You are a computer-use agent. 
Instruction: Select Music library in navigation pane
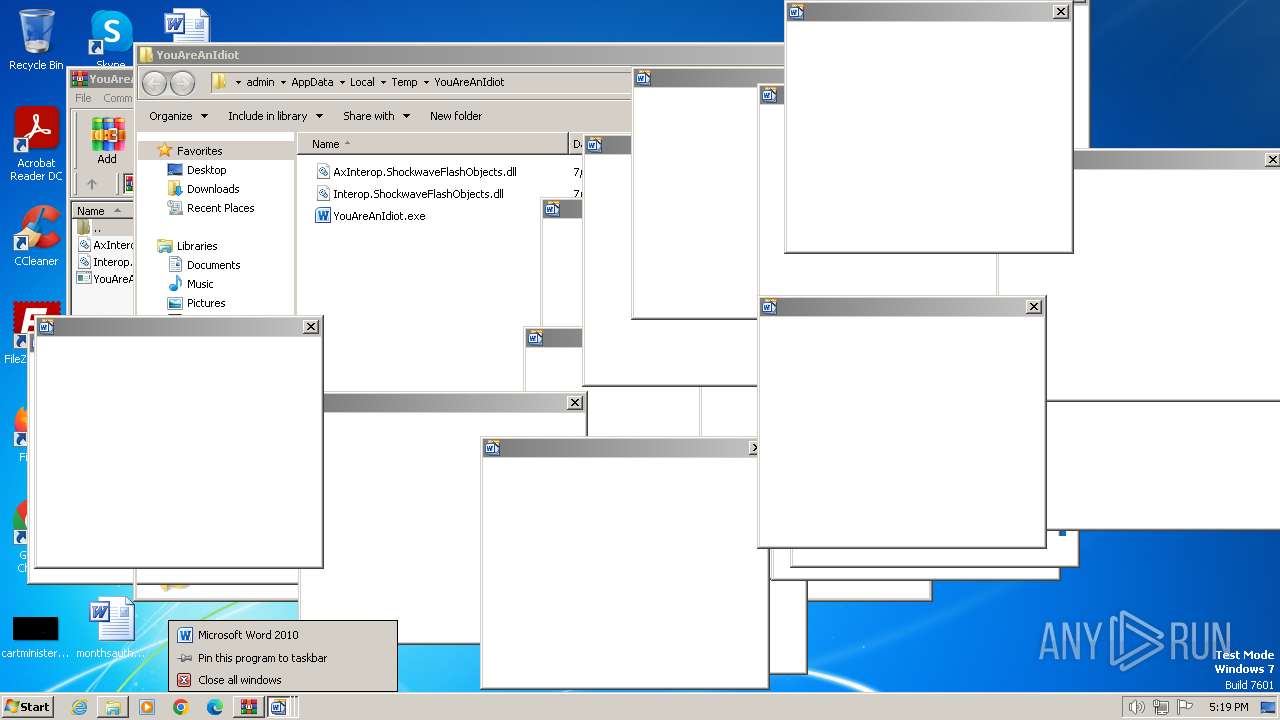[x=191, y=284]
